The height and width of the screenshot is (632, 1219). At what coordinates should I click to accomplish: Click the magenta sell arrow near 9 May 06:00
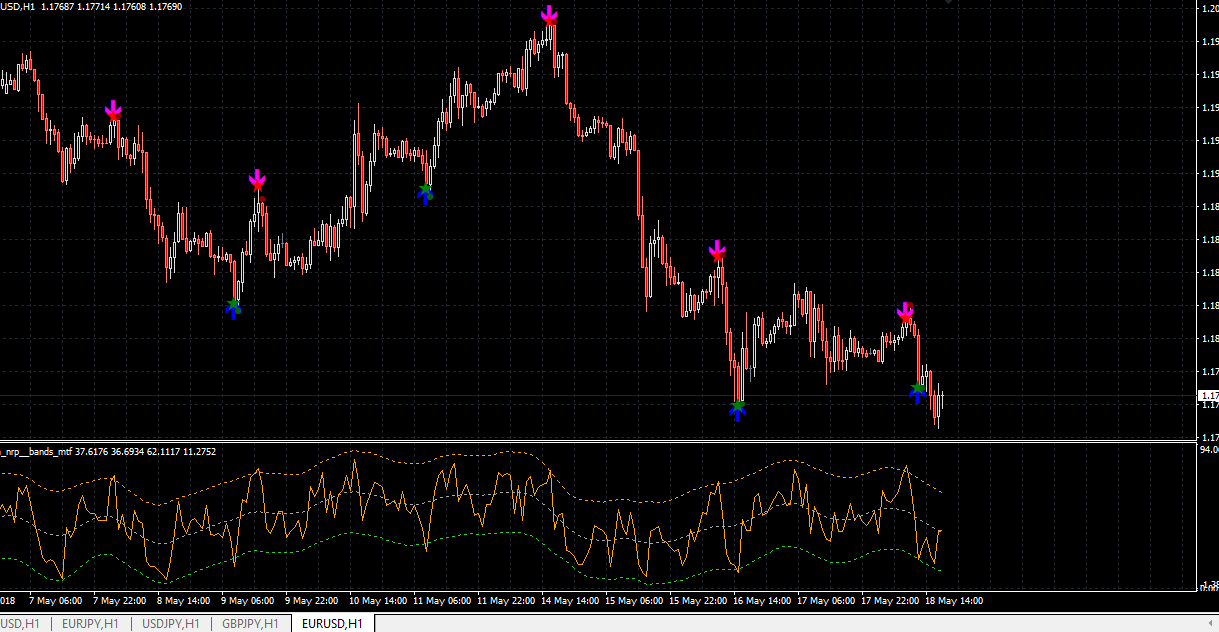click(258, 179)
